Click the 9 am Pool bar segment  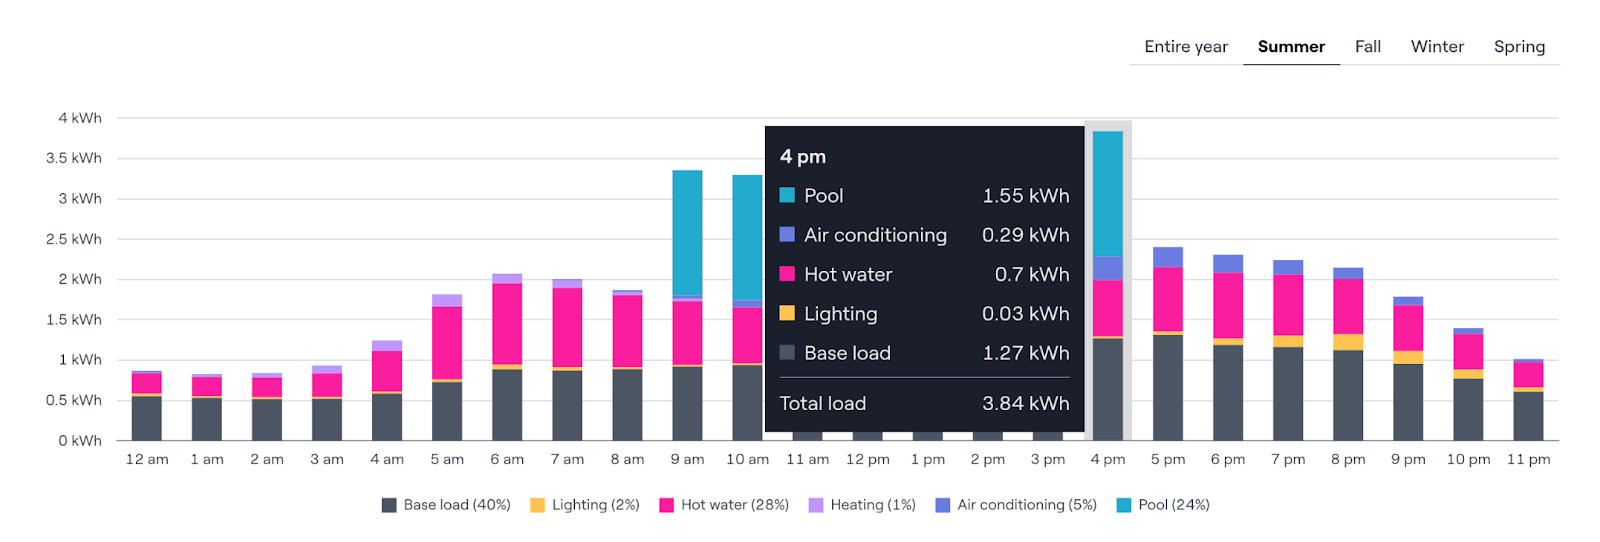[687, 233]
